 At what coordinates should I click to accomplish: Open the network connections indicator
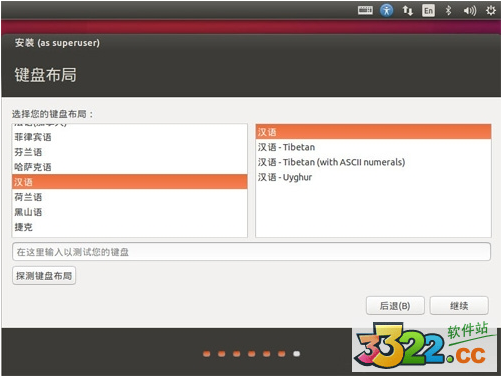coord(407,11)
